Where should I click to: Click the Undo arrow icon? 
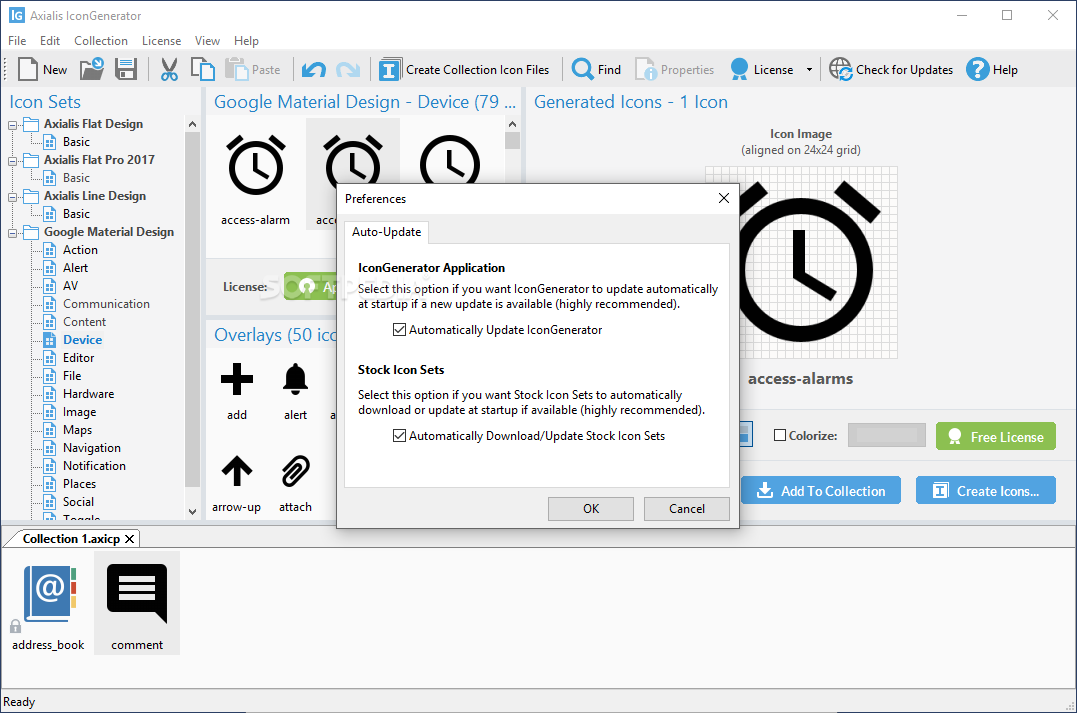(314, 69)
